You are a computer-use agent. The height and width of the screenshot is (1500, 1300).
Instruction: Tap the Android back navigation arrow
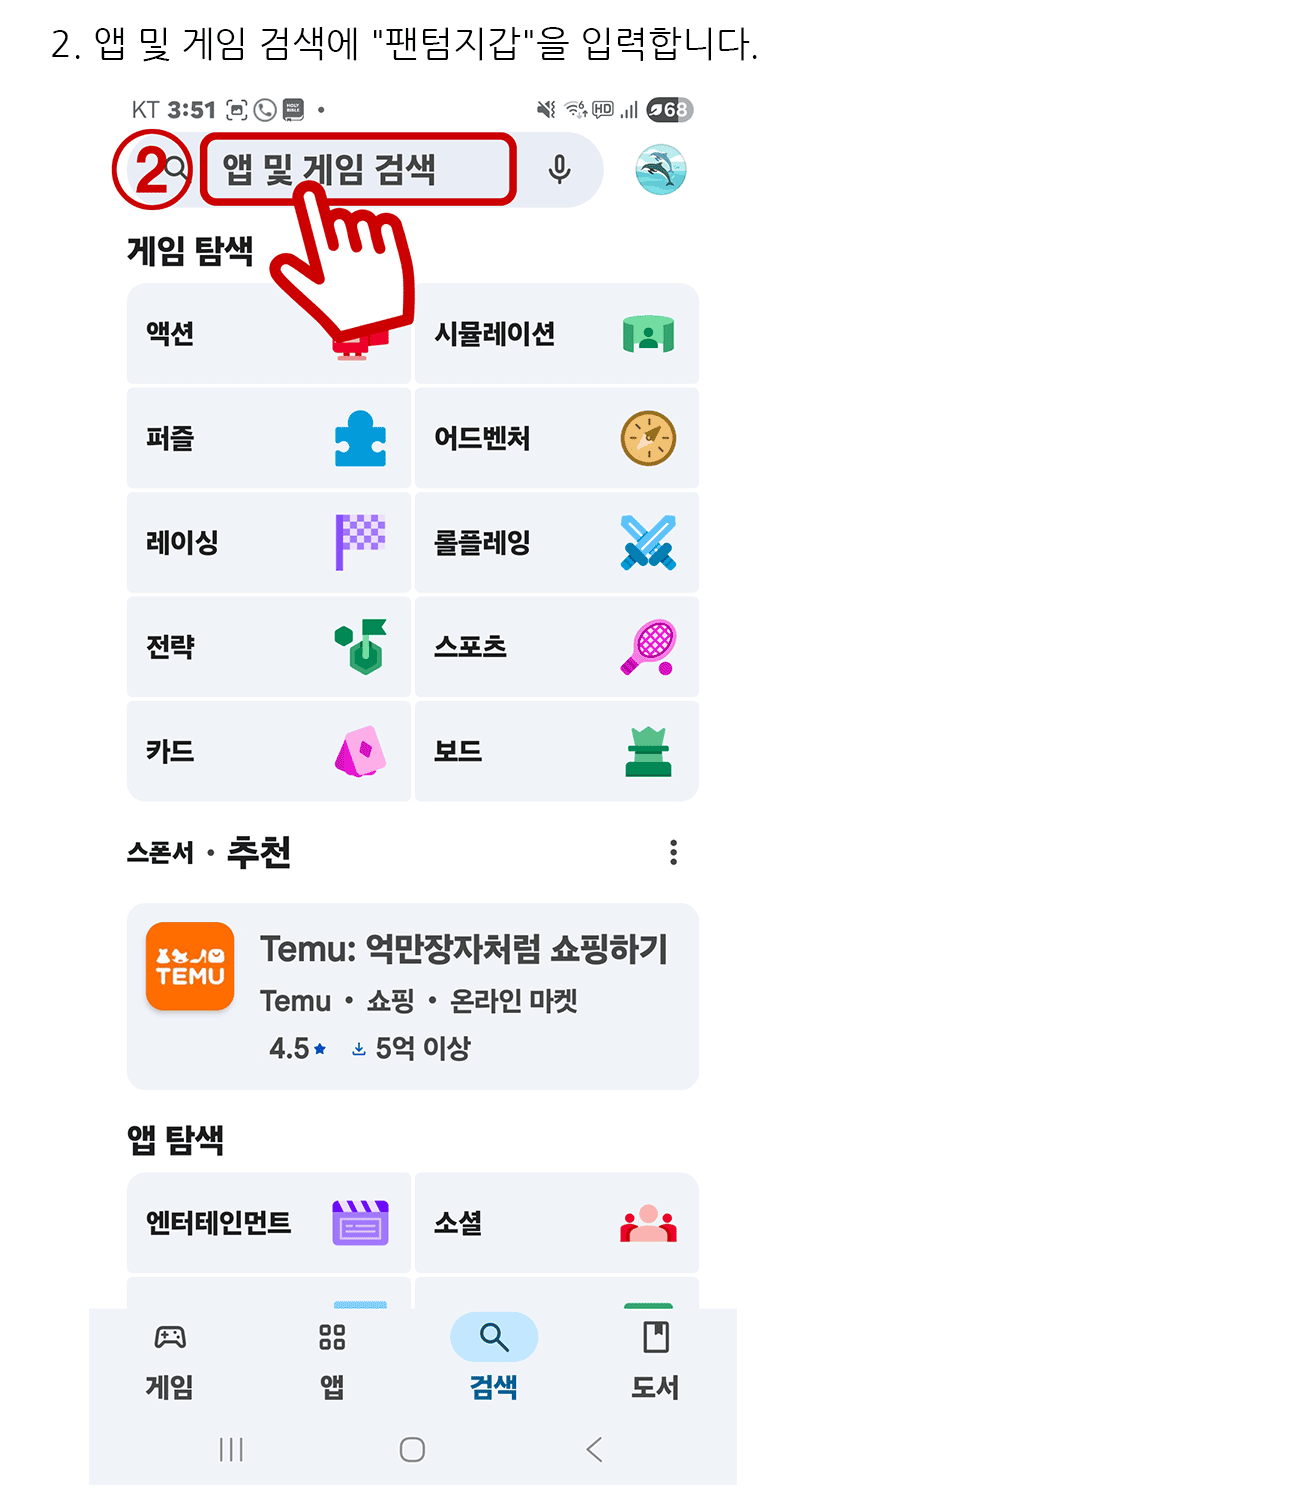coord(594,1449)
